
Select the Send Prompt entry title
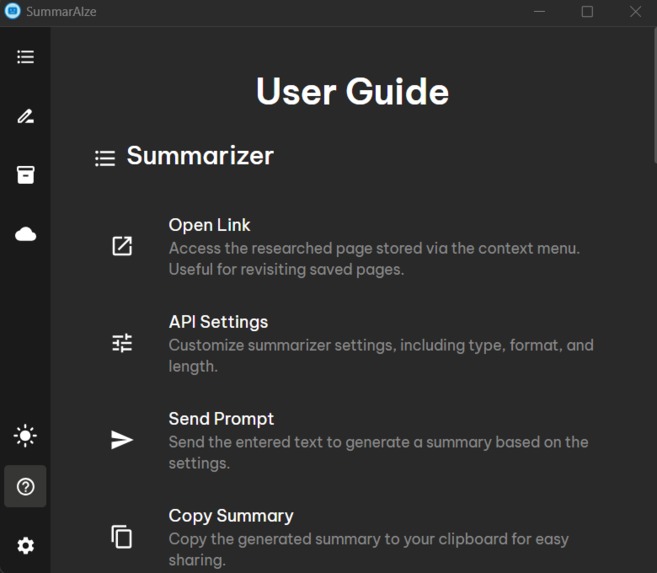(x=221, y=419)
